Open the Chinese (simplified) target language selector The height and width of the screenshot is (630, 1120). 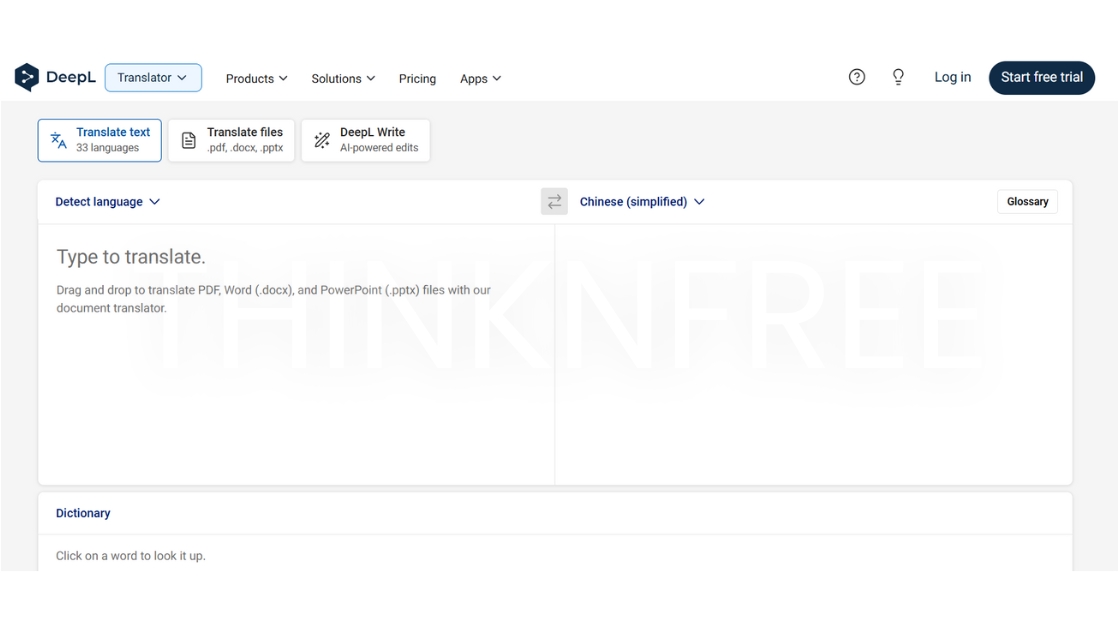click(642, 201)
